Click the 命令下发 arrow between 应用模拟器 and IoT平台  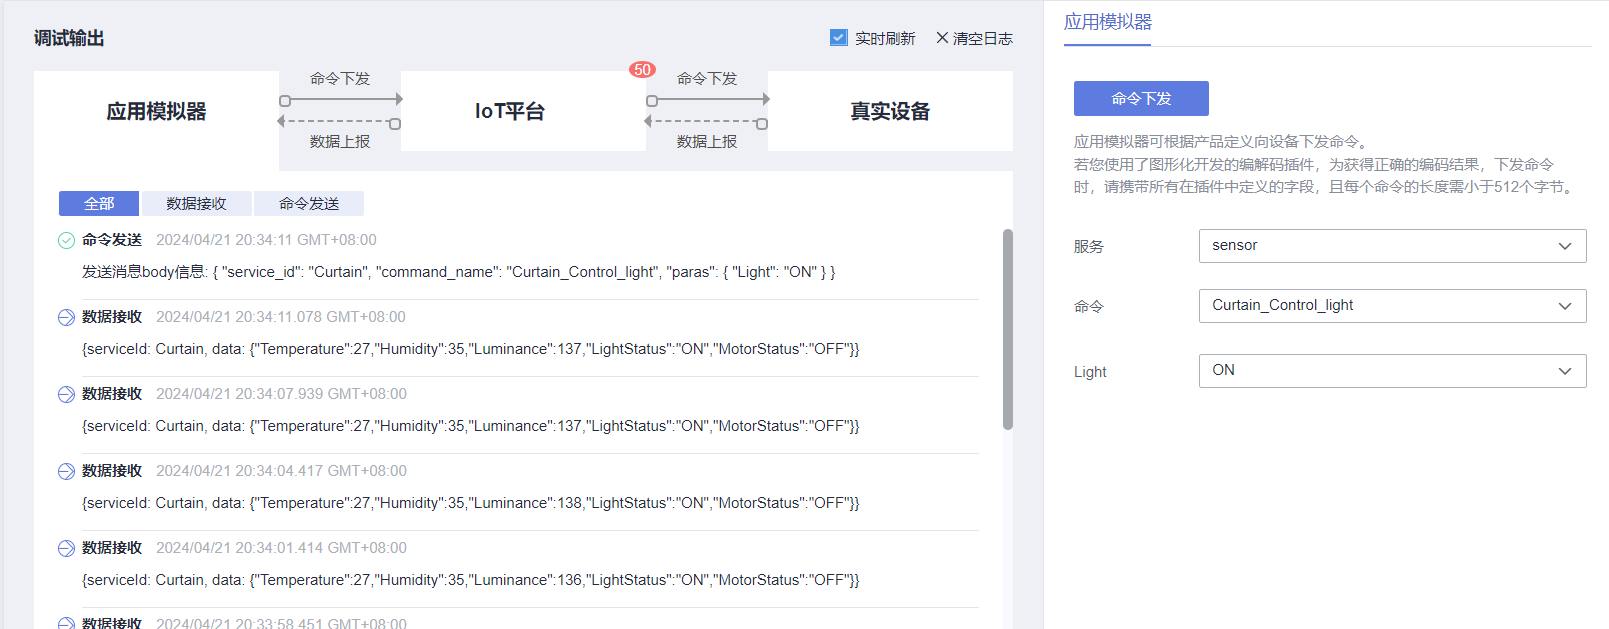(340, 100)
